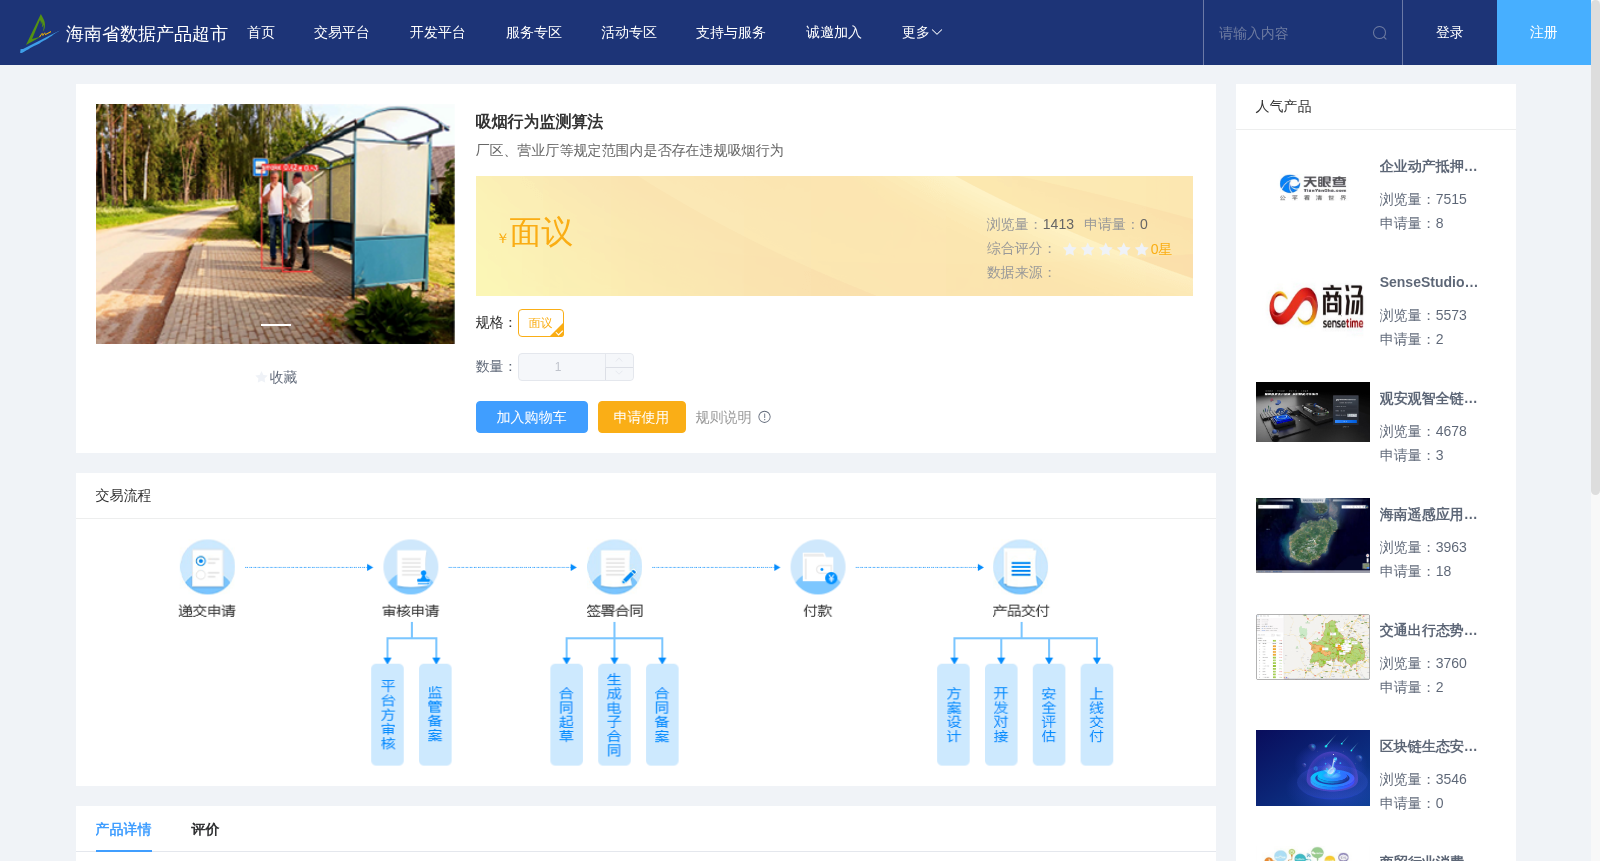Click the 监管备案 sub-step box
This screenshot has width=1600, height=861.
coord(435,715)
